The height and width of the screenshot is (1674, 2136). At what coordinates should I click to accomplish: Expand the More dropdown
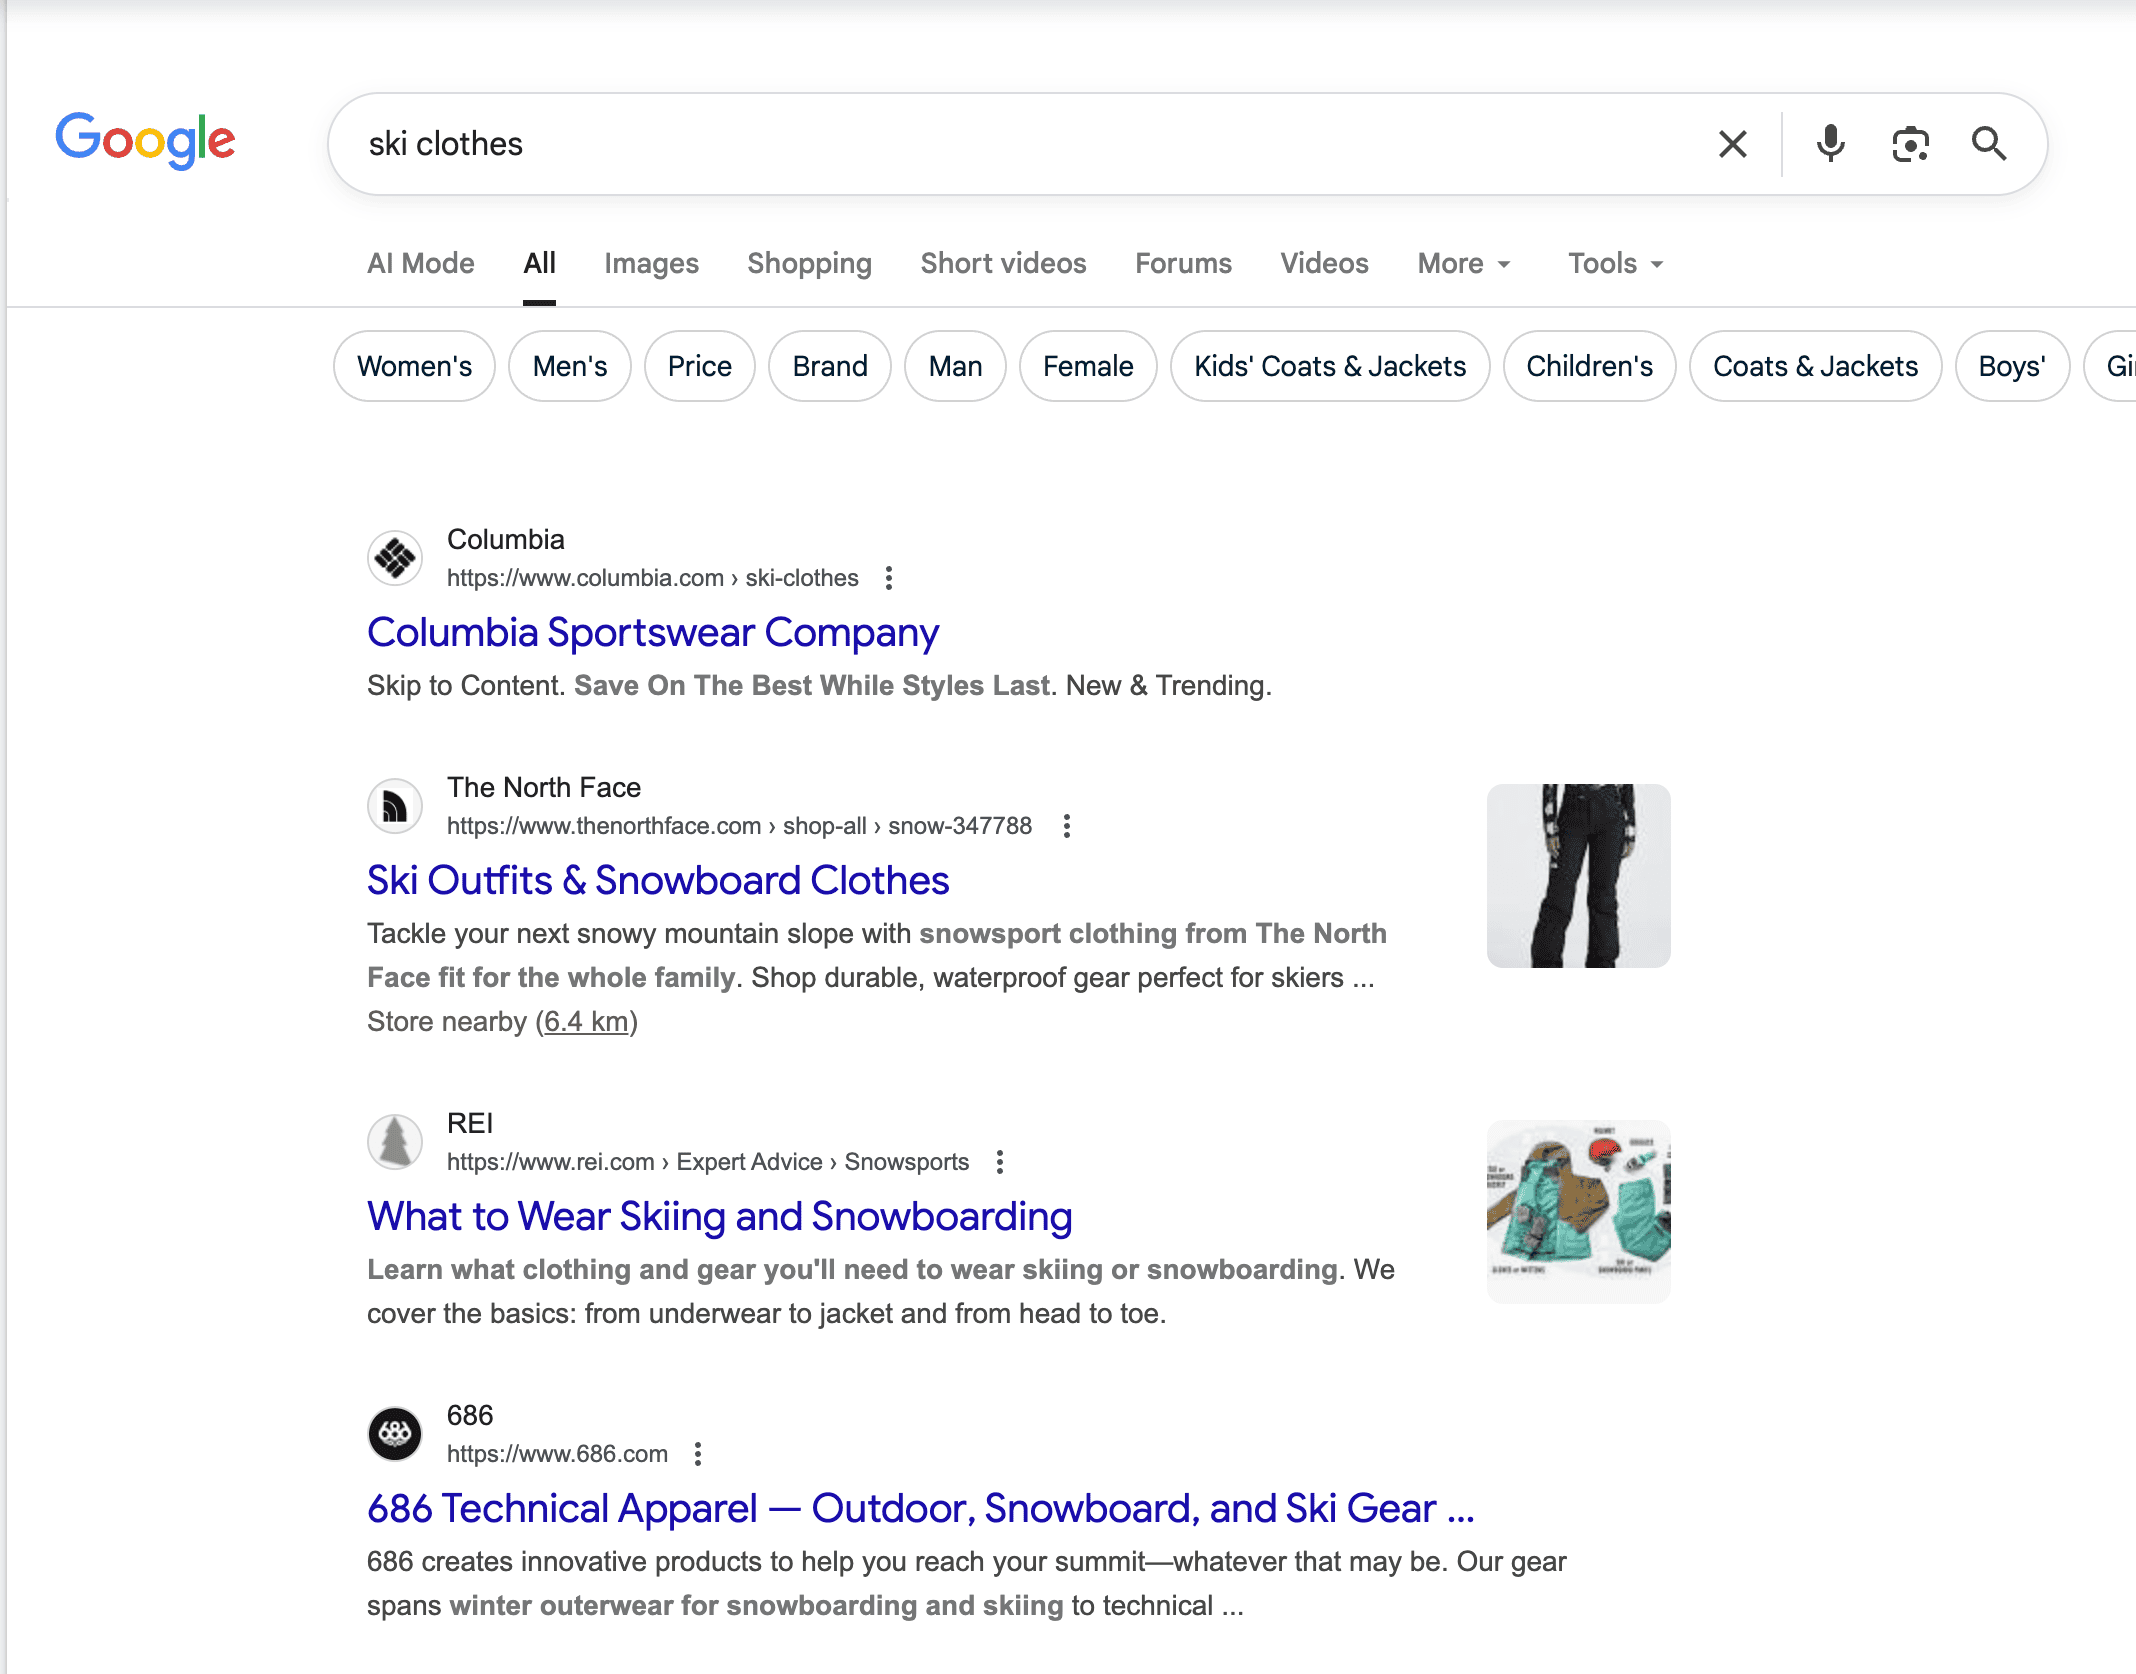1464,263
